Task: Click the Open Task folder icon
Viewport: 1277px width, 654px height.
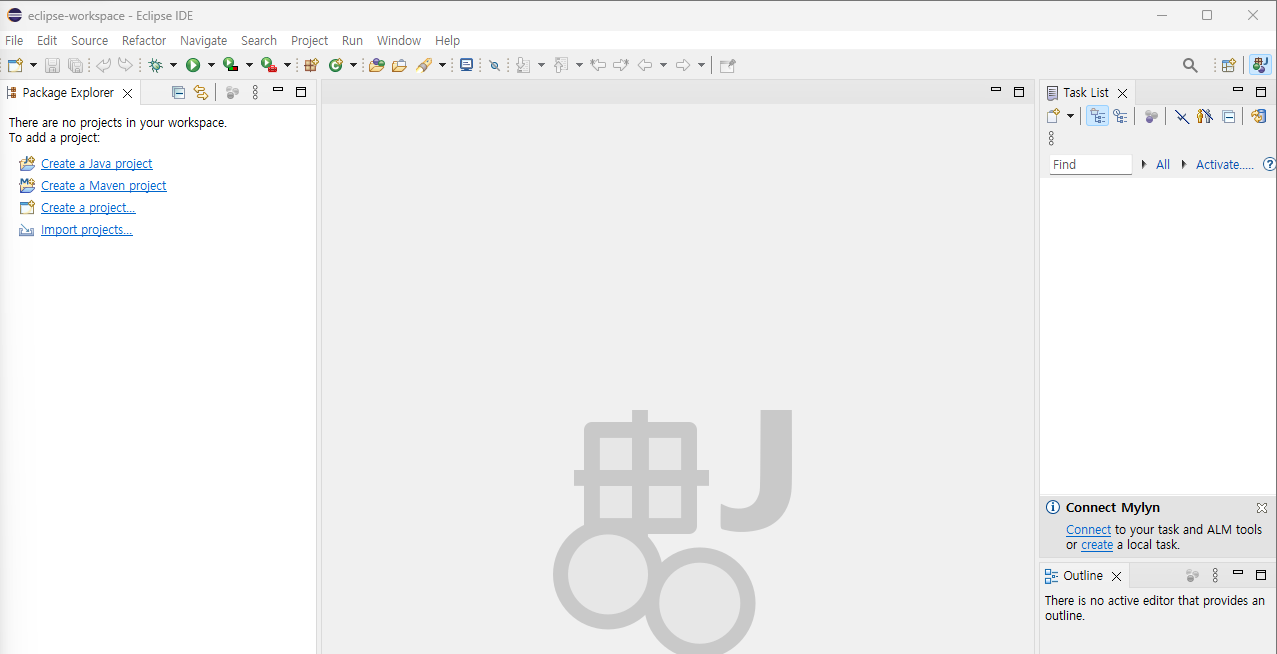Action: 399,65
